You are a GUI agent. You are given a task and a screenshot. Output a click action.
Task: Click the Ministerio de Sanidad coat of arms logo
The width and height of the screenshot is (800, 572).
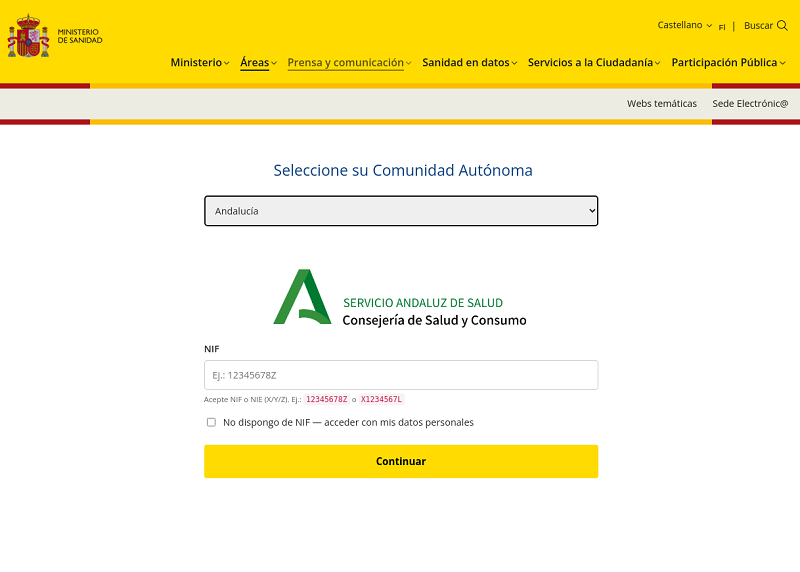tap(28, 36)
